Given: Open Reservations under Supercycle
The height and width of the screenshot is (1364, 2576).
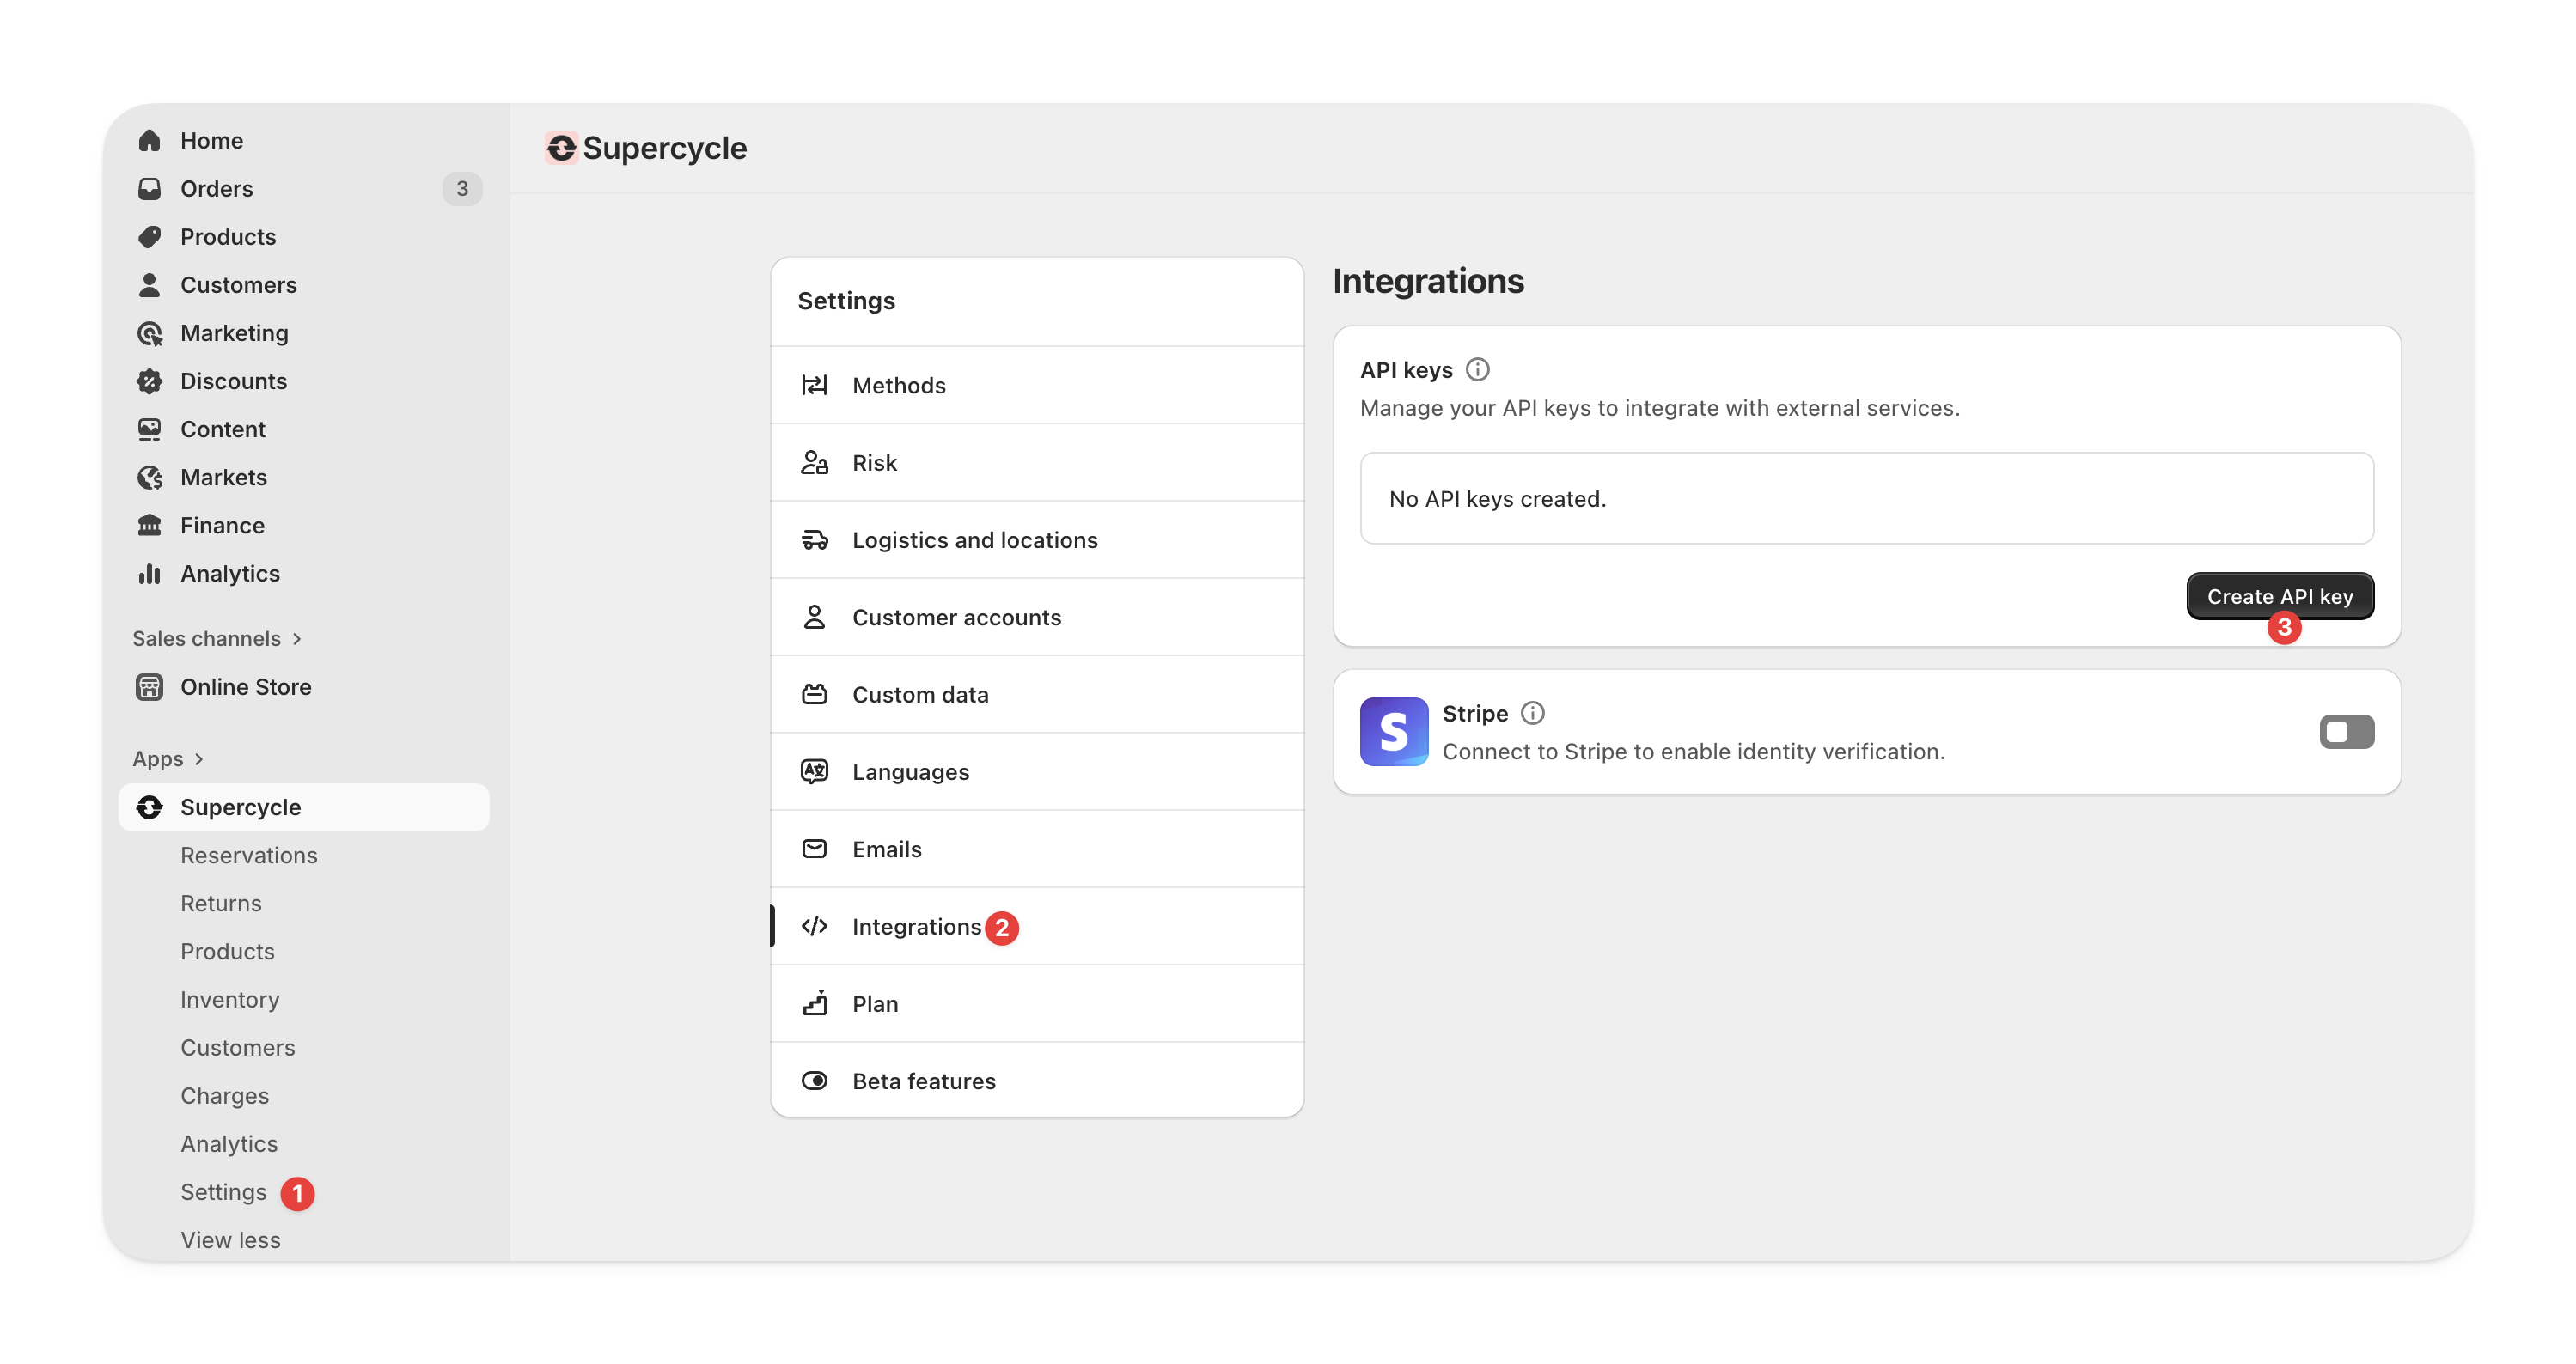Looking at the screenshot, I should 248,855.
